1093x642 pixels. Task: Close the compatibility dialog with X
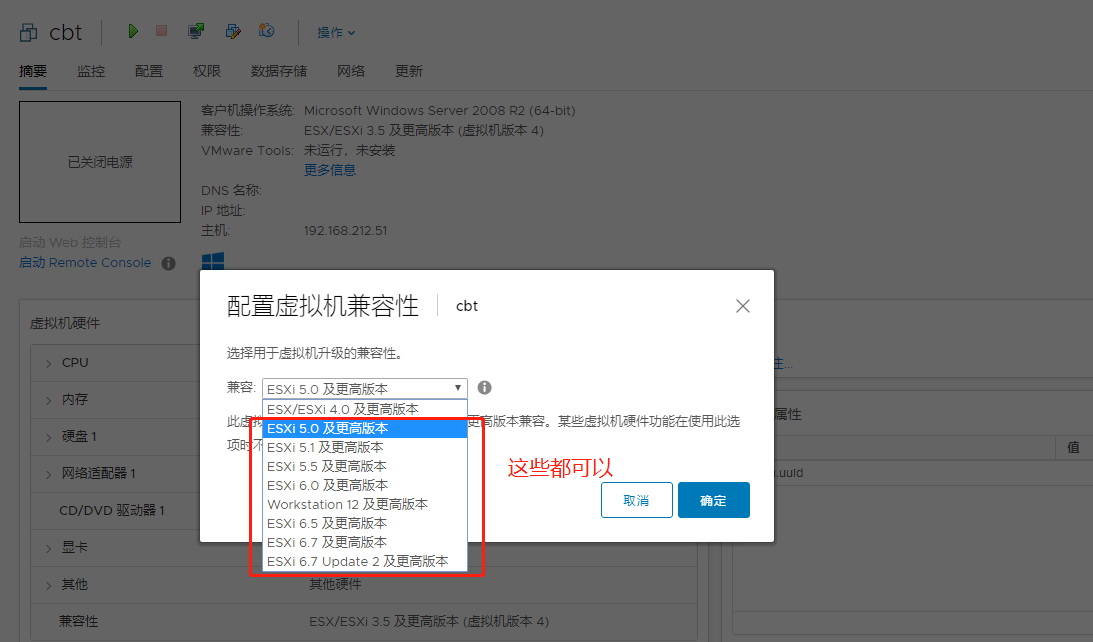pos(742,306)
